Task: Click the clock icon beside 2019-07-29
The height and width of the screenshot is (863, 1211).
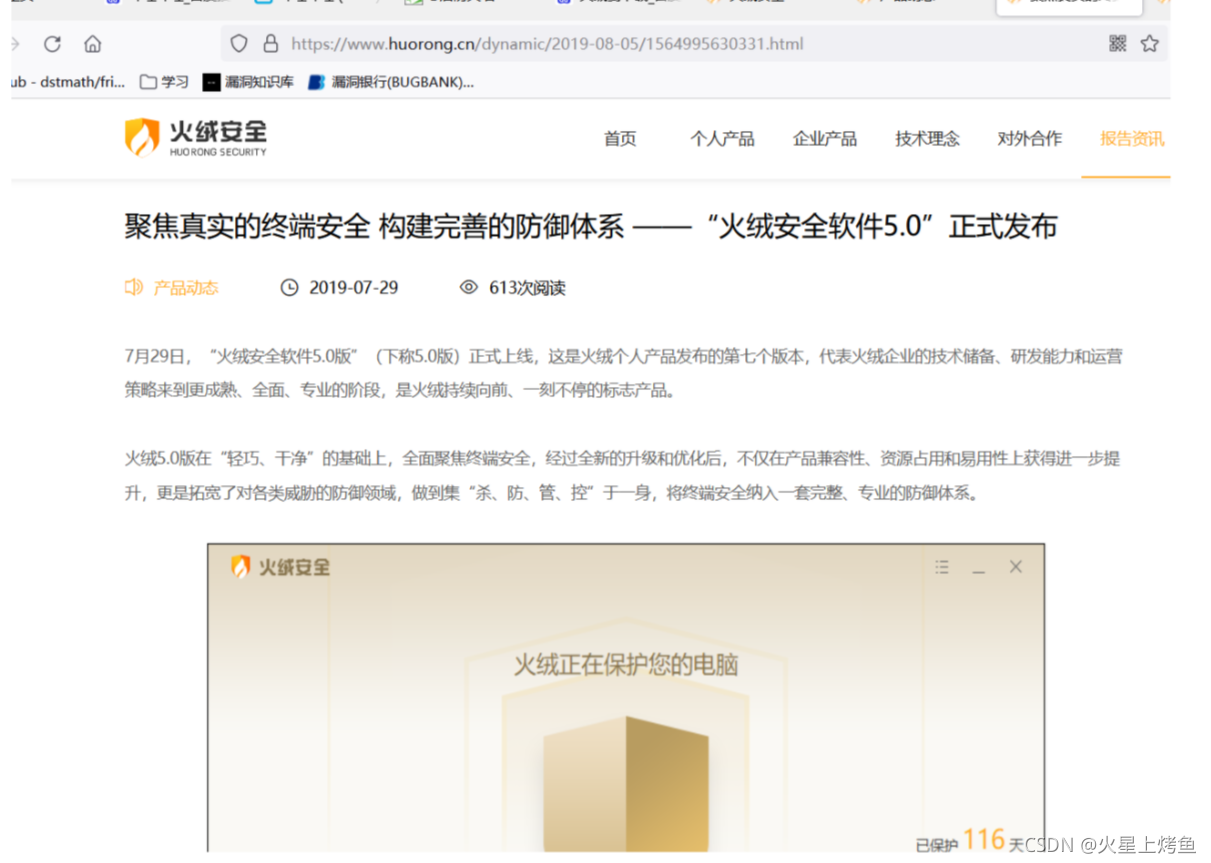Action: pyautogui.click(x=290, y=287)
